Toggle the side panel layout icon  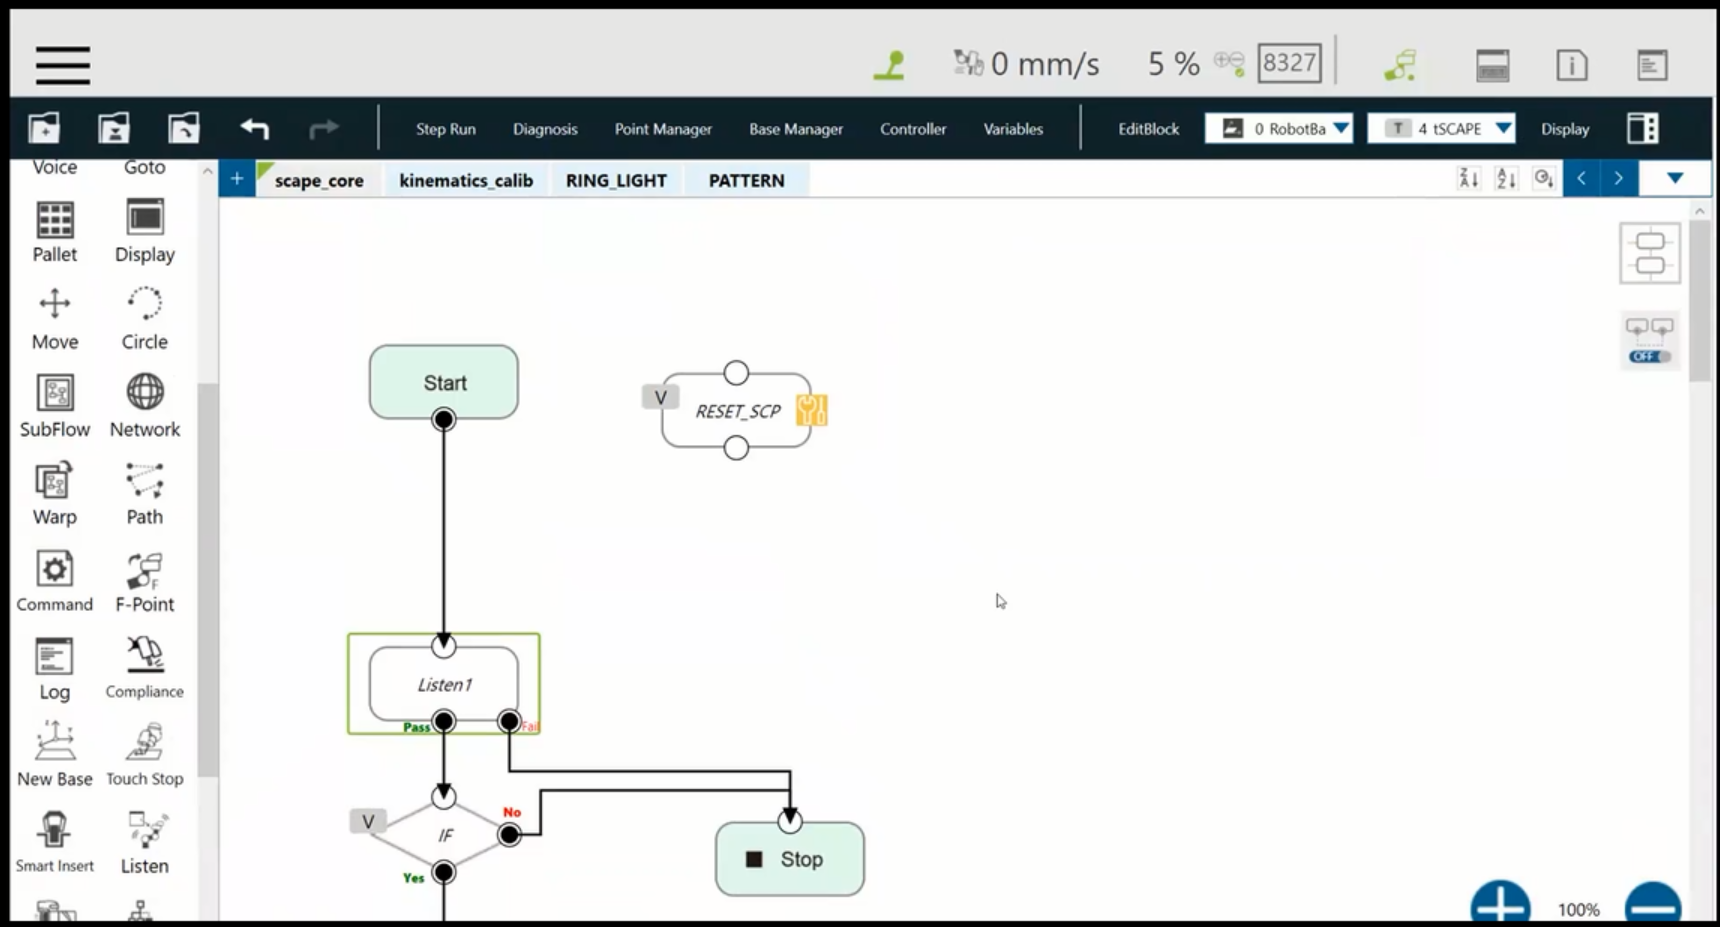click(x=1643, y=128)
